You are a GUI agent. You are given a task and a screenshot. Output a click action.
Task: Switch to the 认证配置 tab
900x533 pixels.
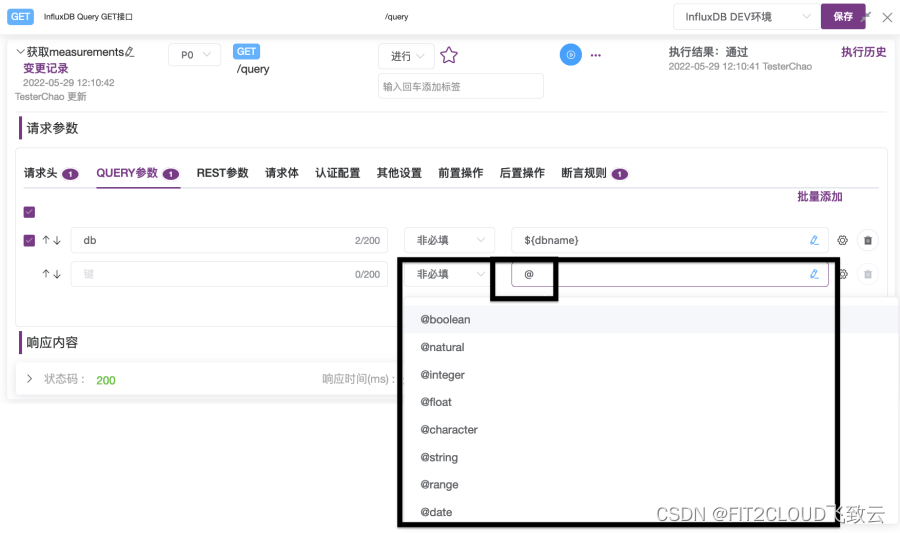338,173
